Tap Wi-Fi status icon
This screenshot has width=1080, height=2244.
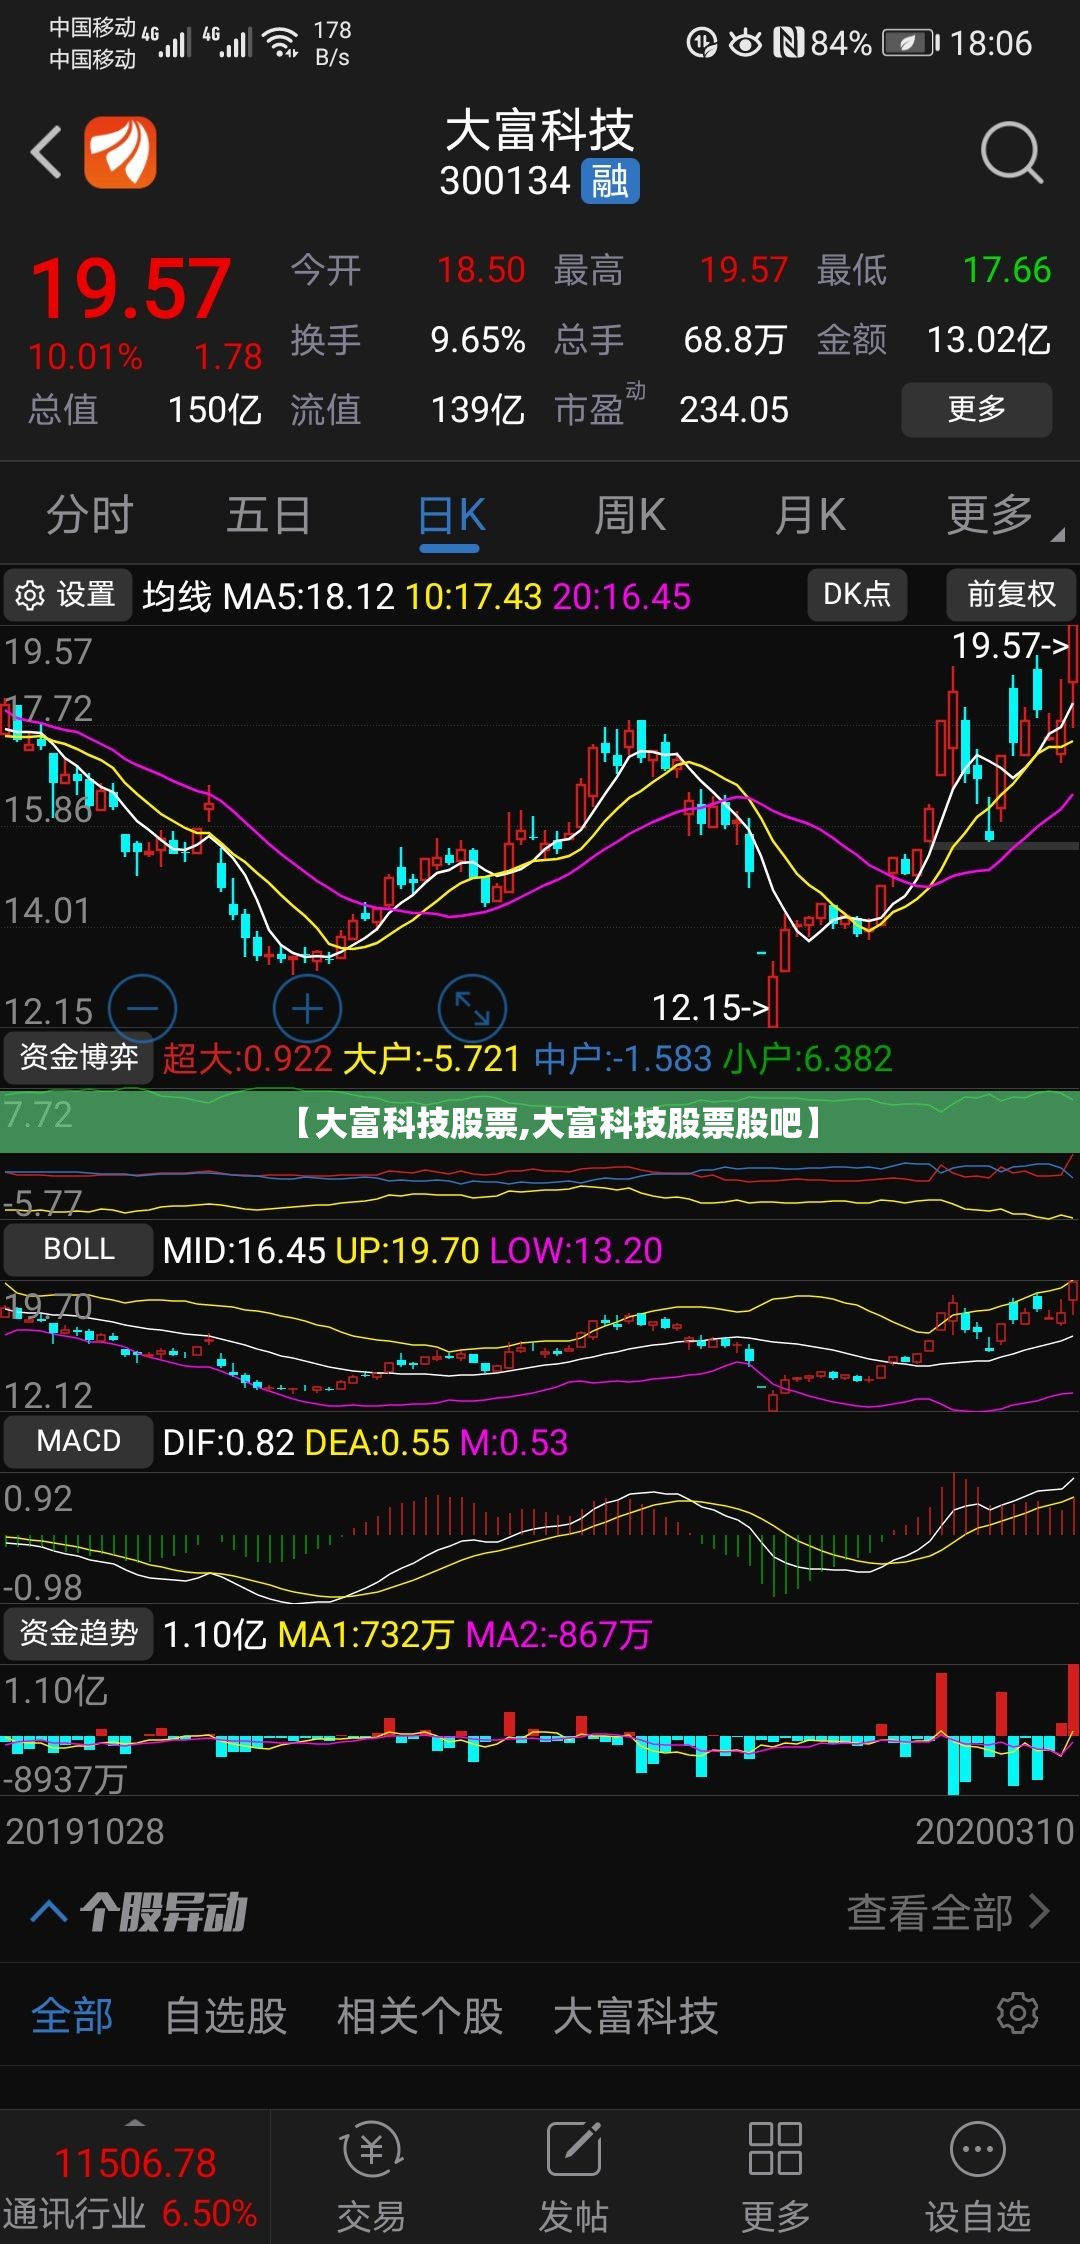(x=281, y=42)
